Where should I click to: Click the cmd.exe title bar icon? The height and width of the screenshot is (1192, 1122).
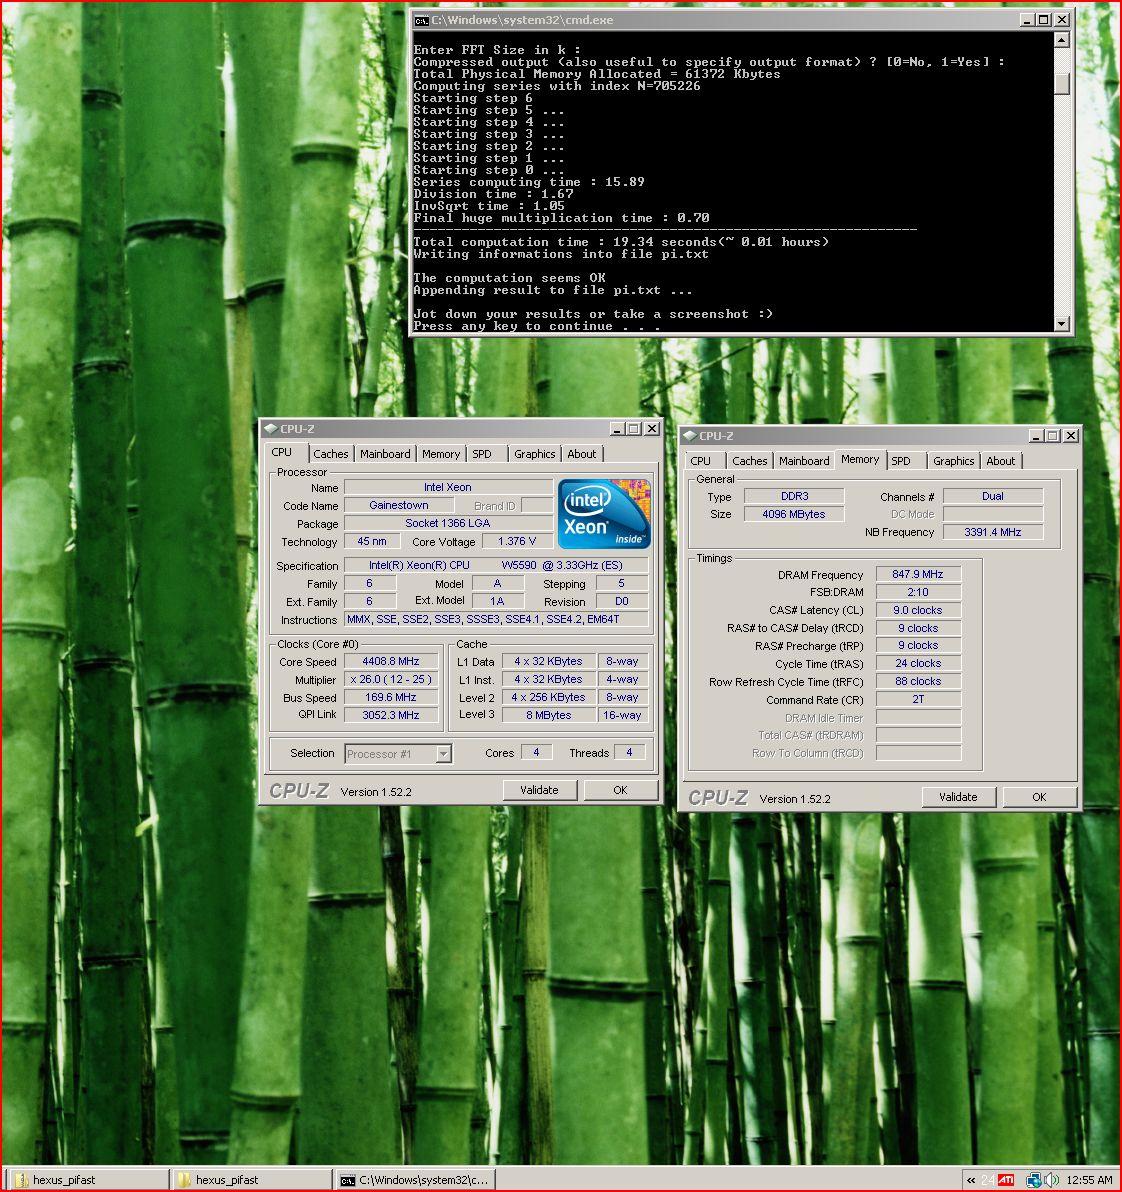click(x=420, y=21)
